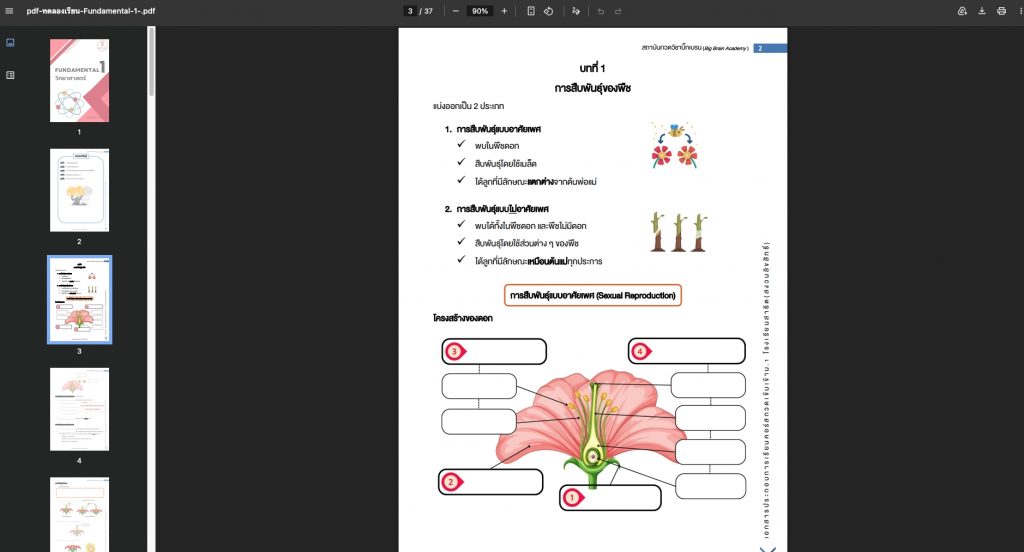
Task: Open the more actions three-dot menu
Action: tap(1017, 11)
